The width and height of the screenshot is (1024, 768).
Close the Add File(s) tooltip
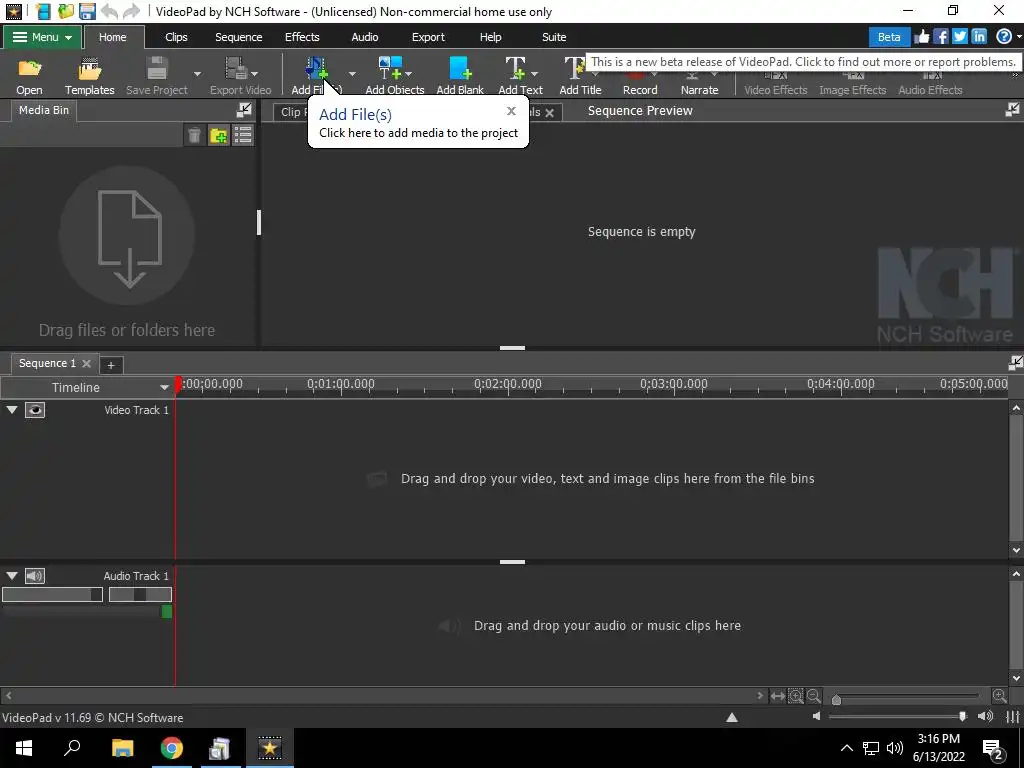click(511, 111)
